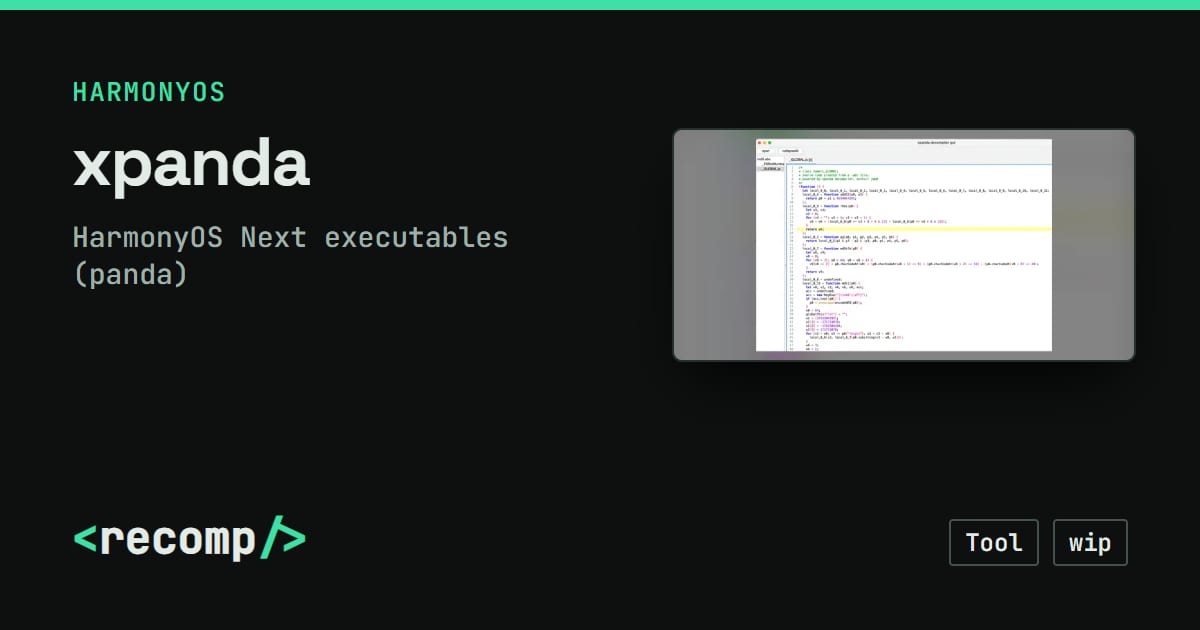1200x630 pixels.
Task: Click the HARMONYOS category label
Action: click(149, 92)
